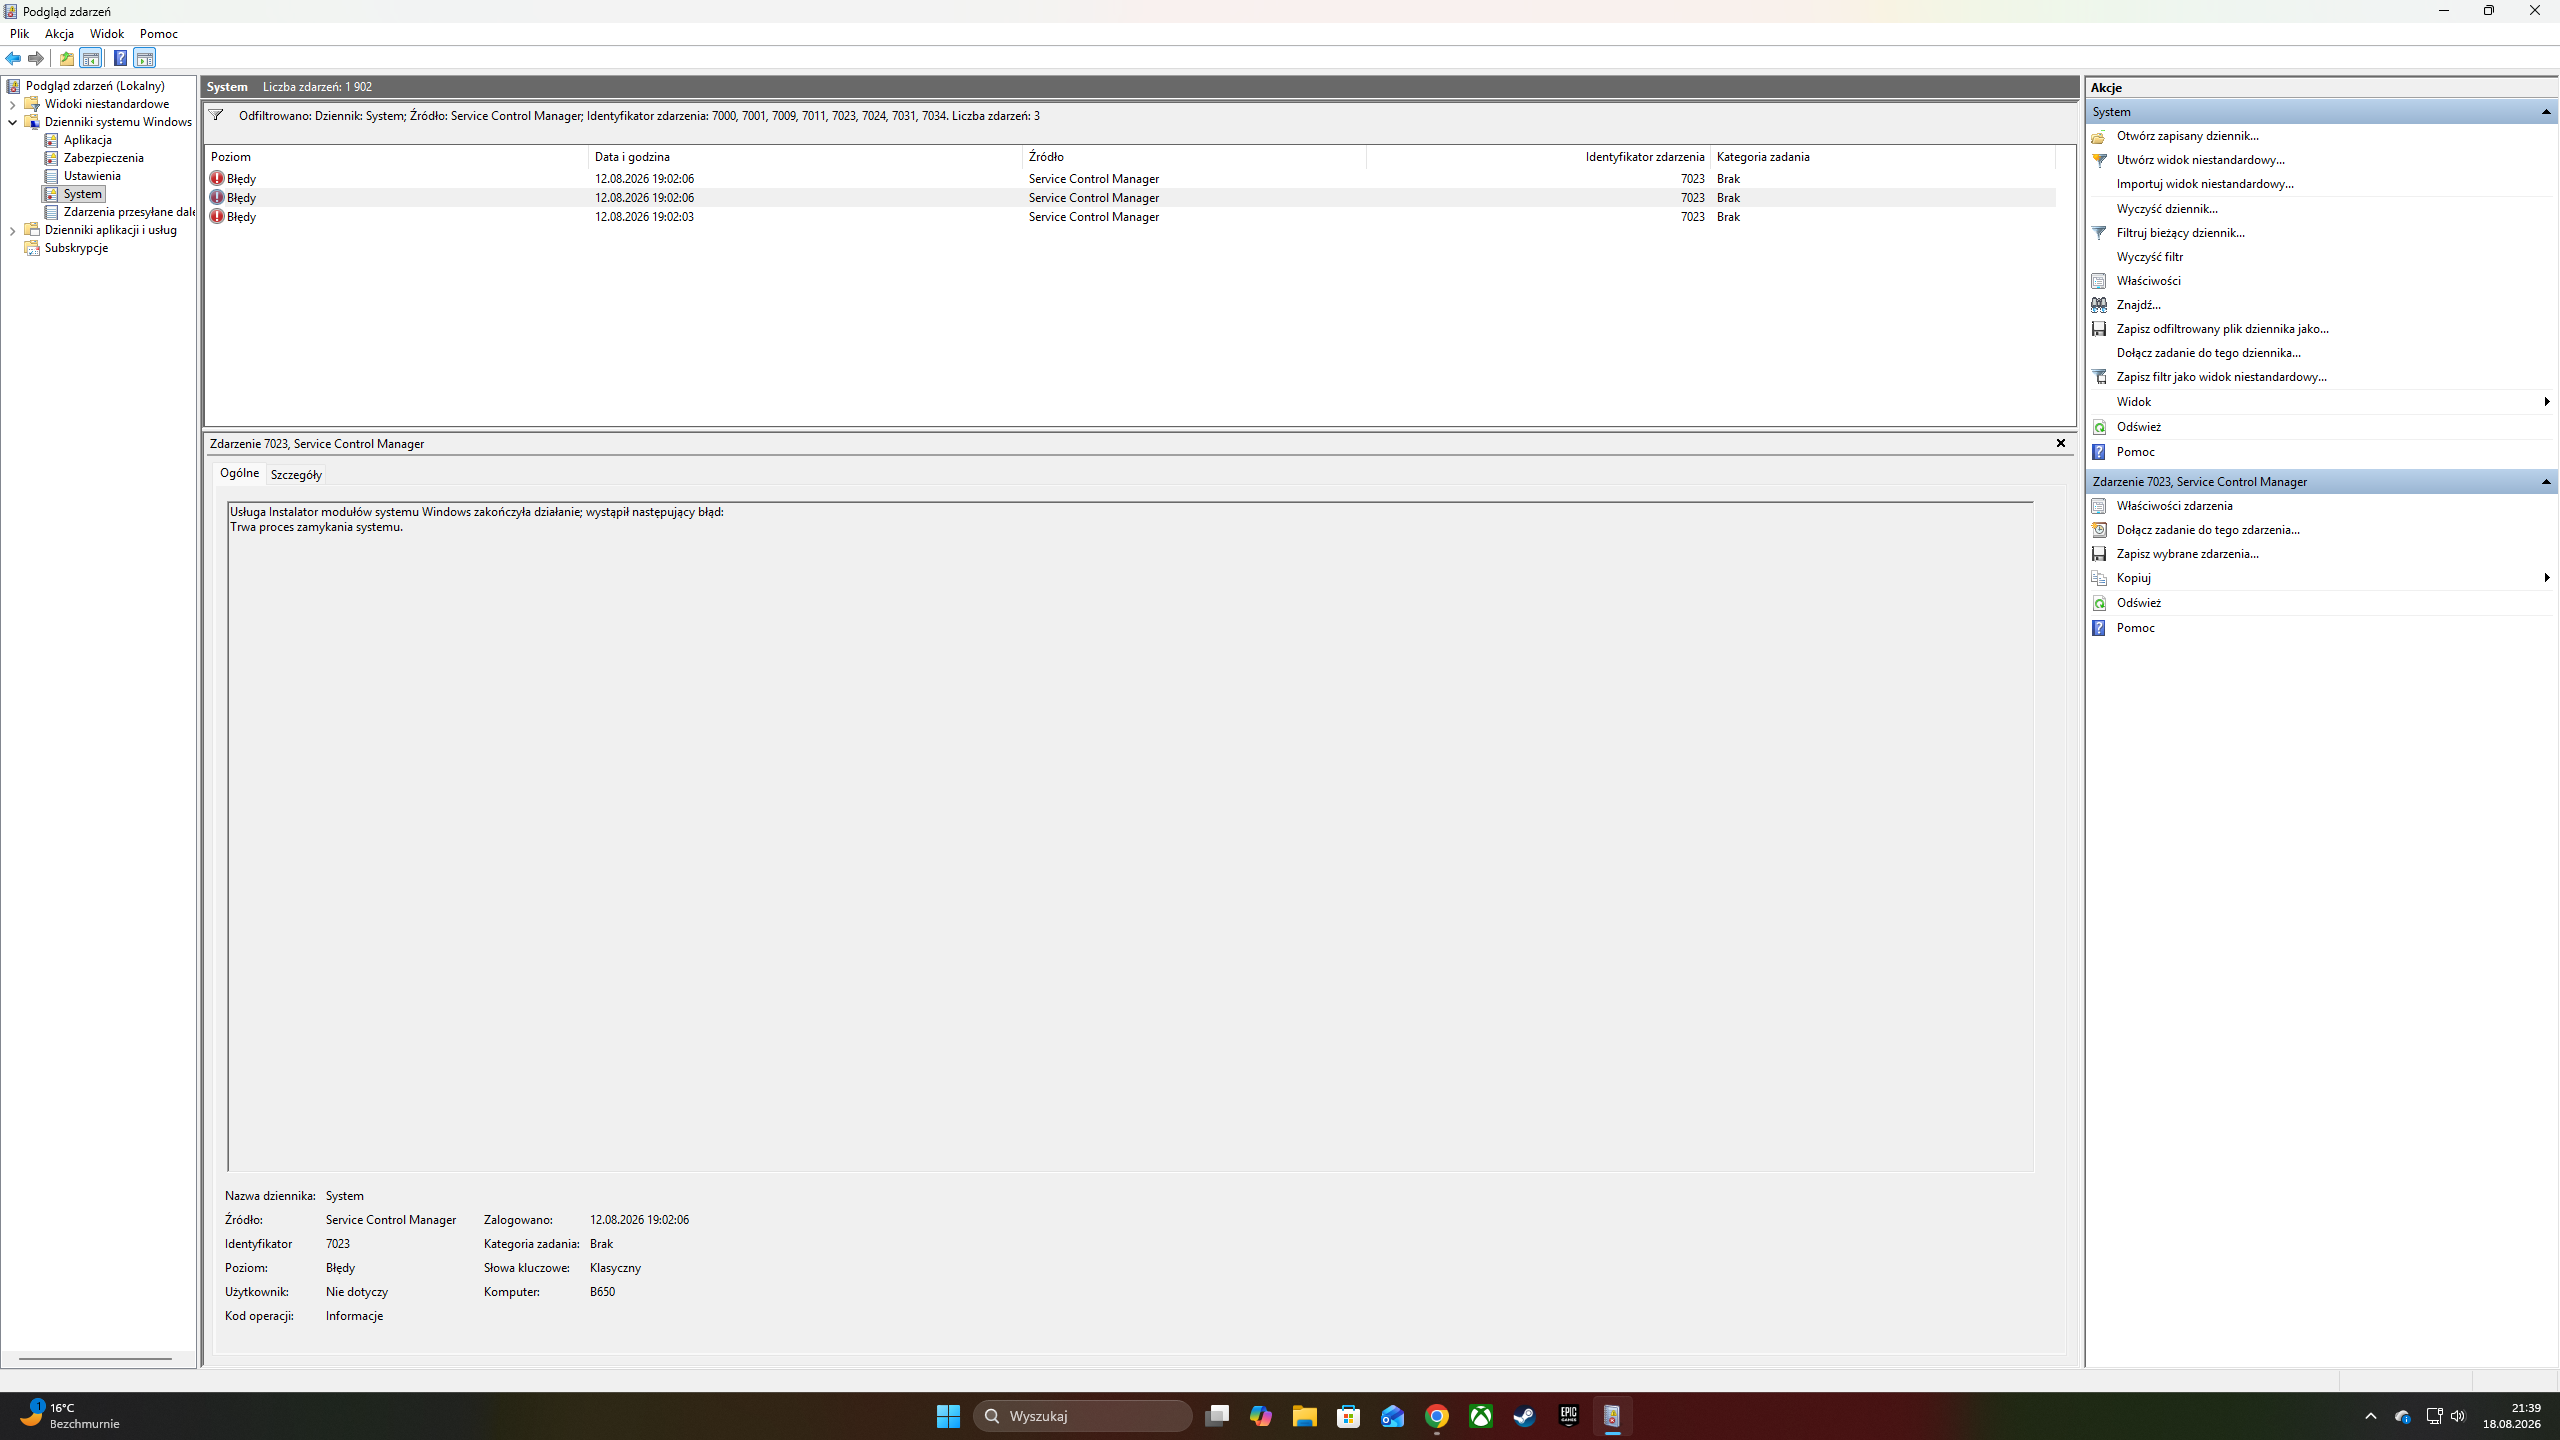Collapse the System actions section
Image resolution: width=2560 pixels, height=1440 pixels.
pos(2546,112)
